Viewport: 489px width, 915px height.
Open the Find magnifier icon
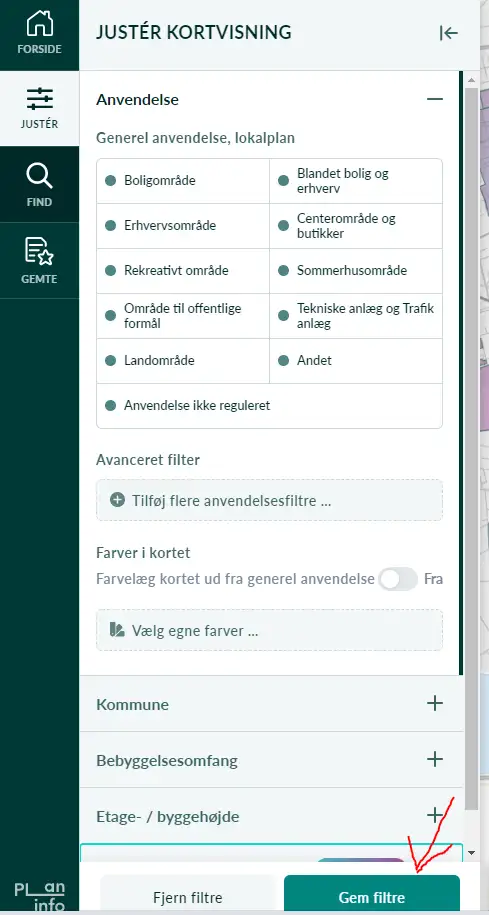pos(39,176)
